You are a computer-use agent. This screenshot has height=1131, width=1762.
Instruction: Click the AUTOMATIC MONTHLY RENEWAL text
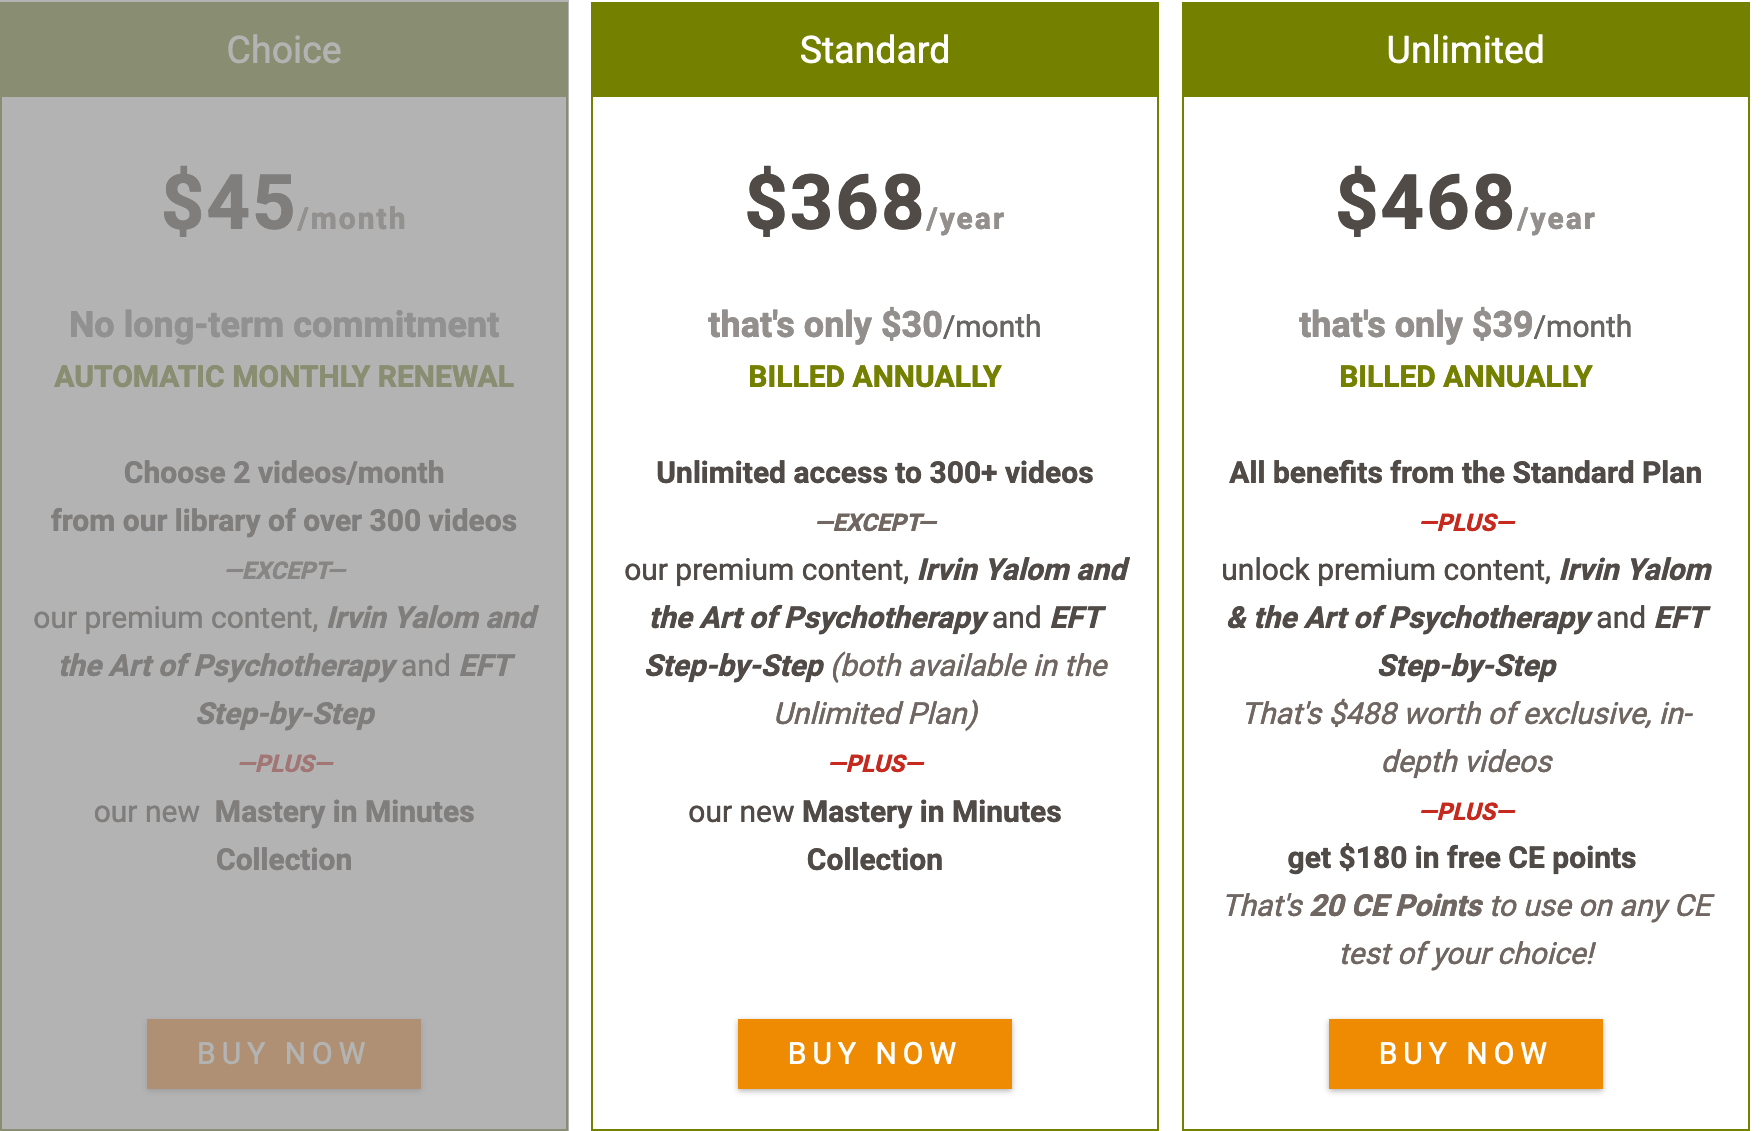pyautogui.click(x=284, y=377)
